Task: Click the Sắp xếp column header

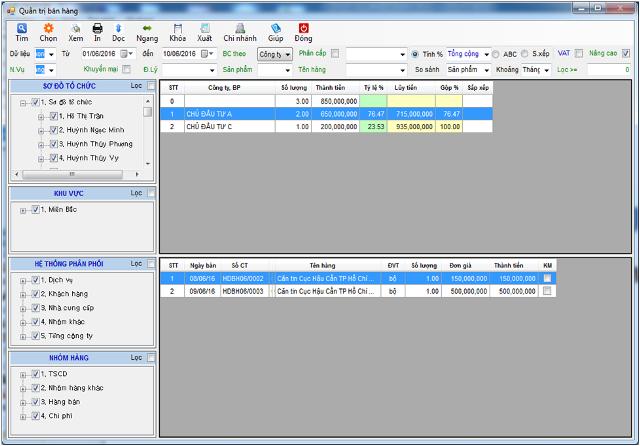Action: click(x=478, y=88)
